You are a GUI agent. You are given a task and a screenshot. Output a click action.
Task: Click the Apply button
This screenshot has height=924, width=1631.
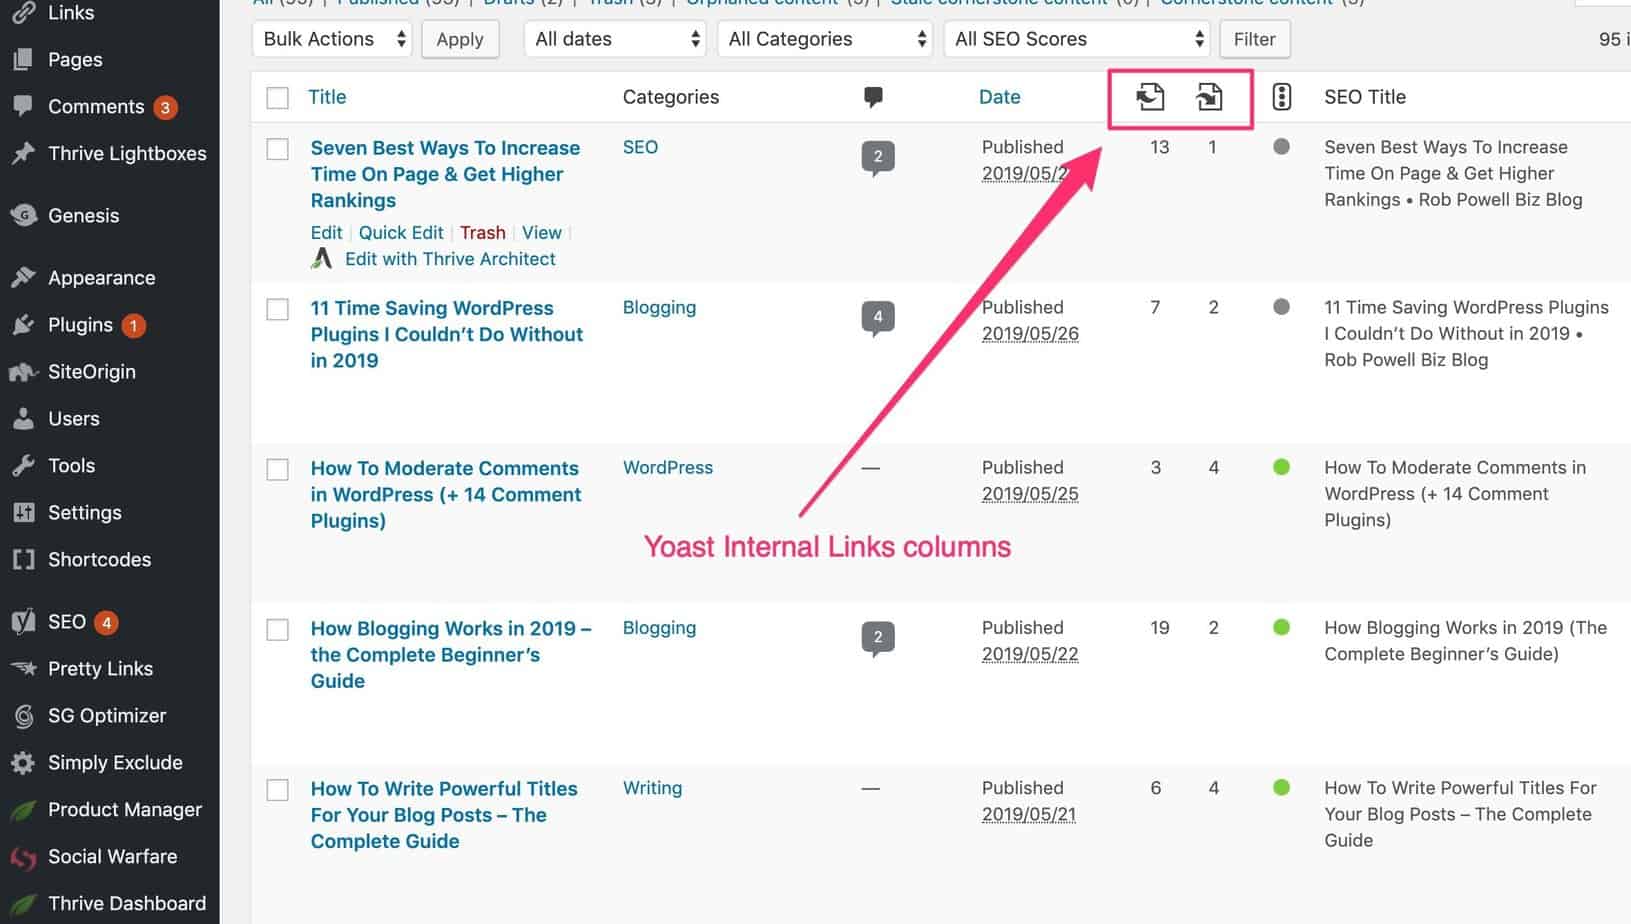460,39
